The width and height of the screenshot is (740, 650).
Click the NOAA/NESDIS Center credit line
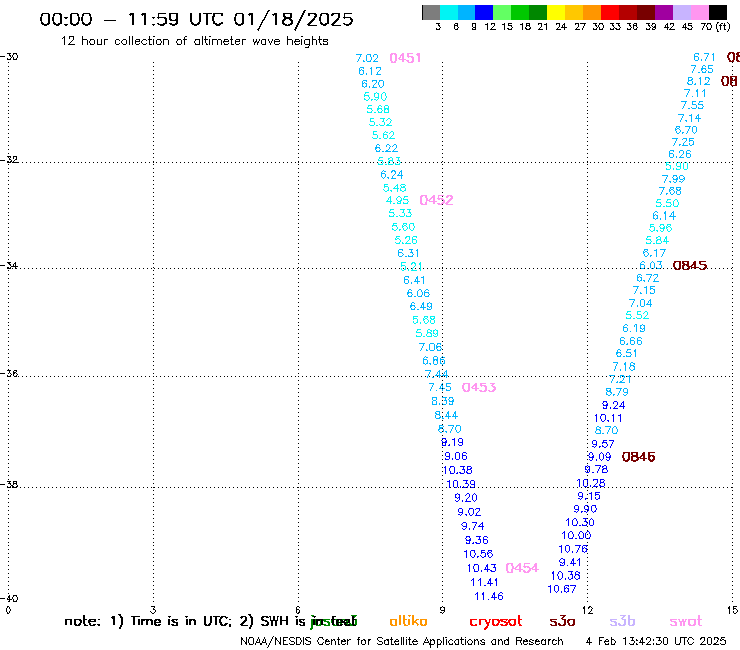click(402, 641)
